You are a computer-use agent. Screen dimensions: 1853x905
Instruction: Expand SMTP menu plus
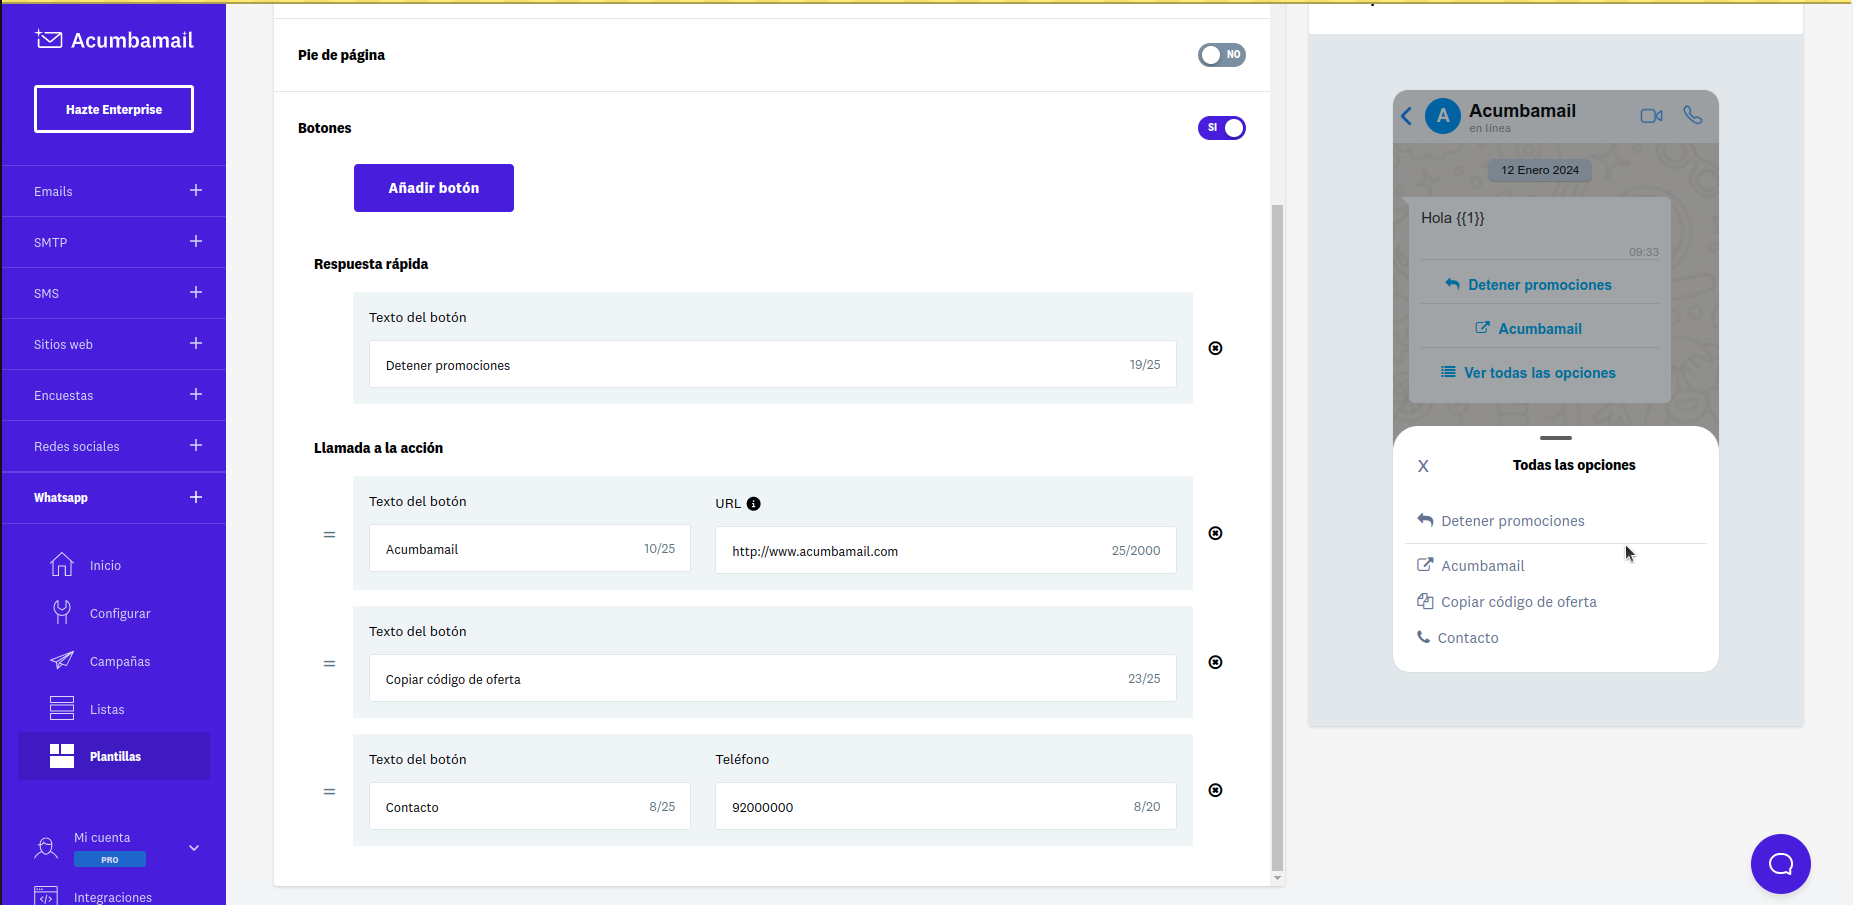tap(196, 241)
